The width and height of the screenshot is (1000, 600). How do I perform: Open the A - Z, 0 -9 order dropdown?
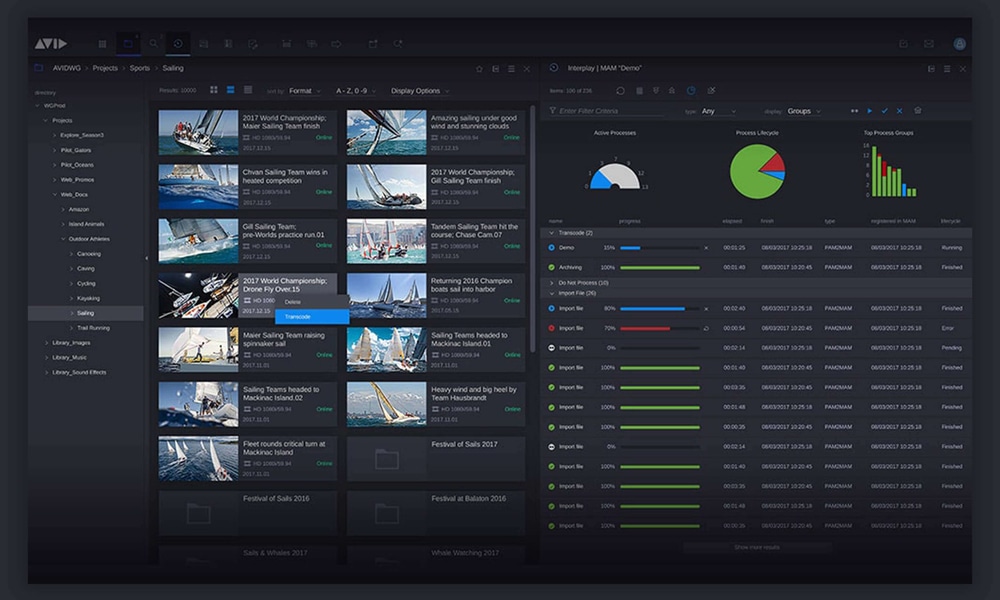[356, 91]
